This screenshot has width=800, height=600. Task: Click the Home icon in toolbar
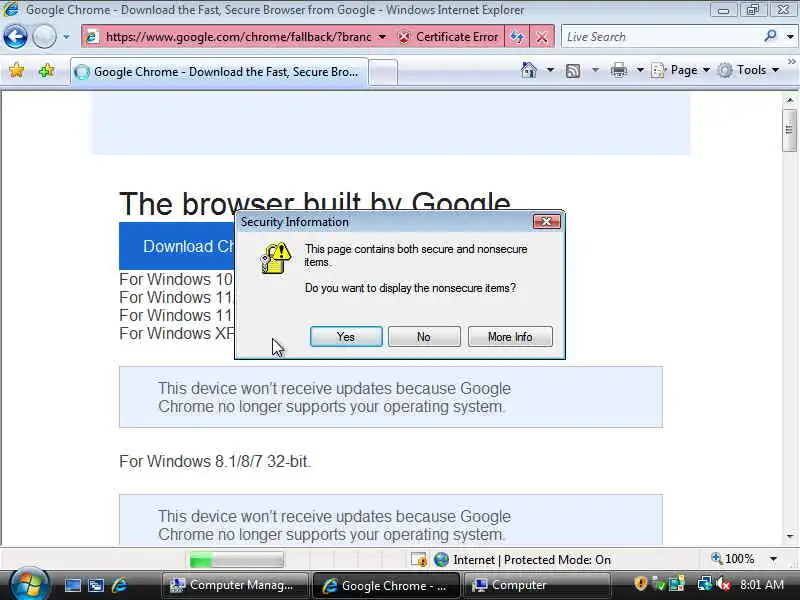(x=529, y=70)
